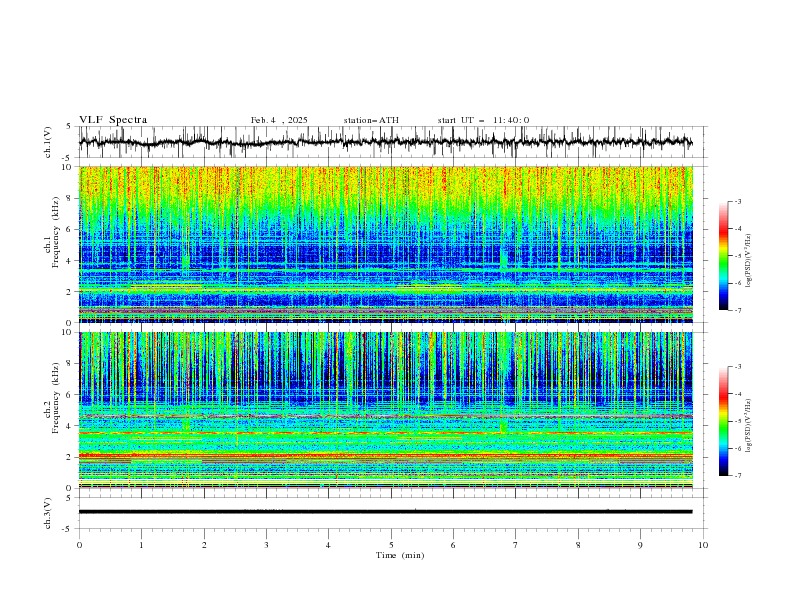Click the "Time (min)" axis label
792x612 pixels.
400,555
